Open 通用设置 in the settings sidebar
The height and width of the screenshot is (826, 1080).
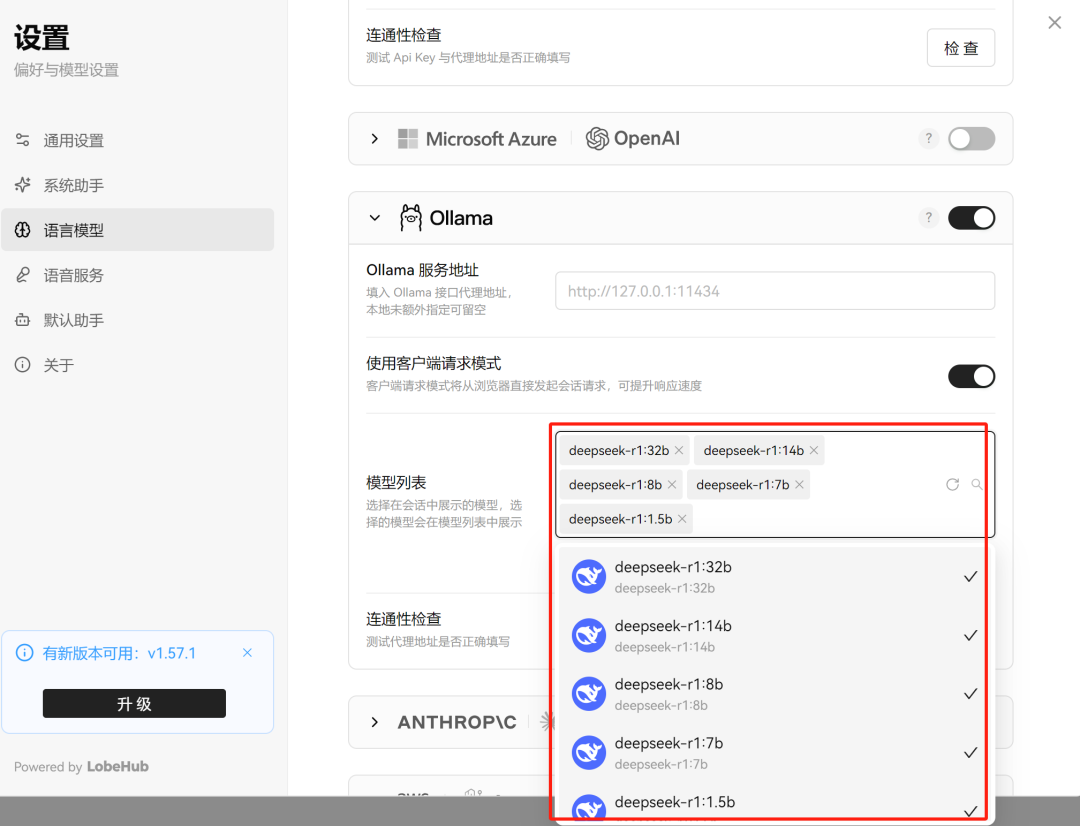click(x=138, y=141)
